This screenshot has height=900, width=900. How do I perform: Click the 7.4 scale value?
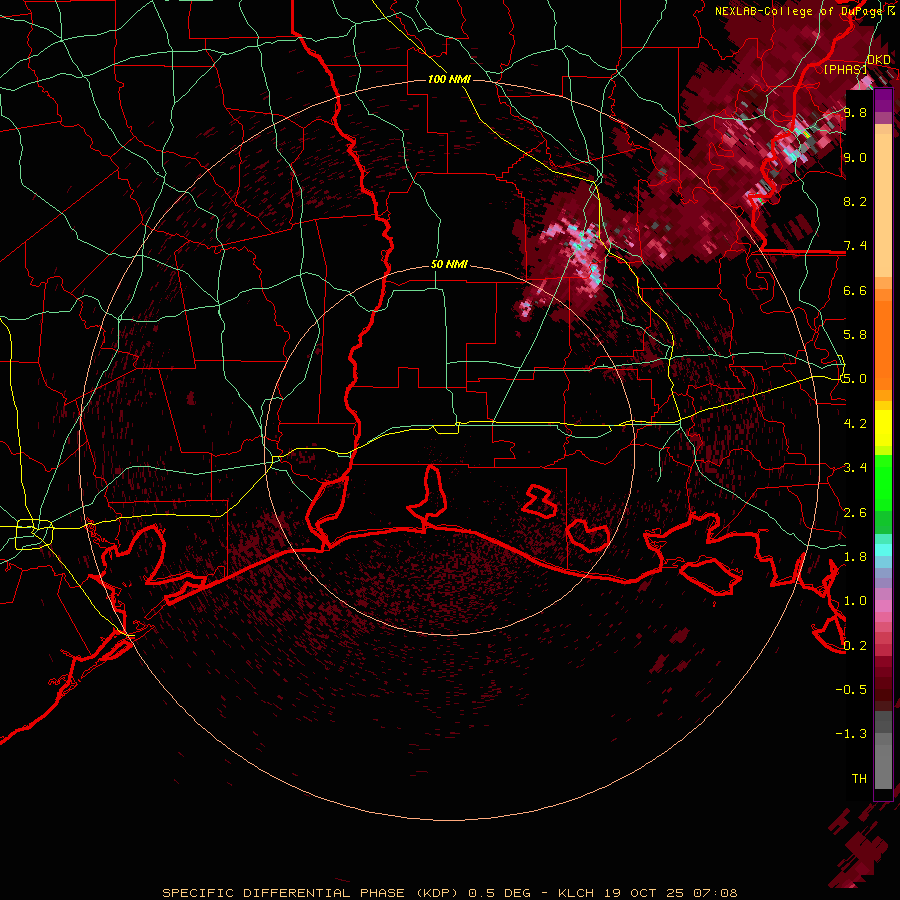tap(855, 246)
